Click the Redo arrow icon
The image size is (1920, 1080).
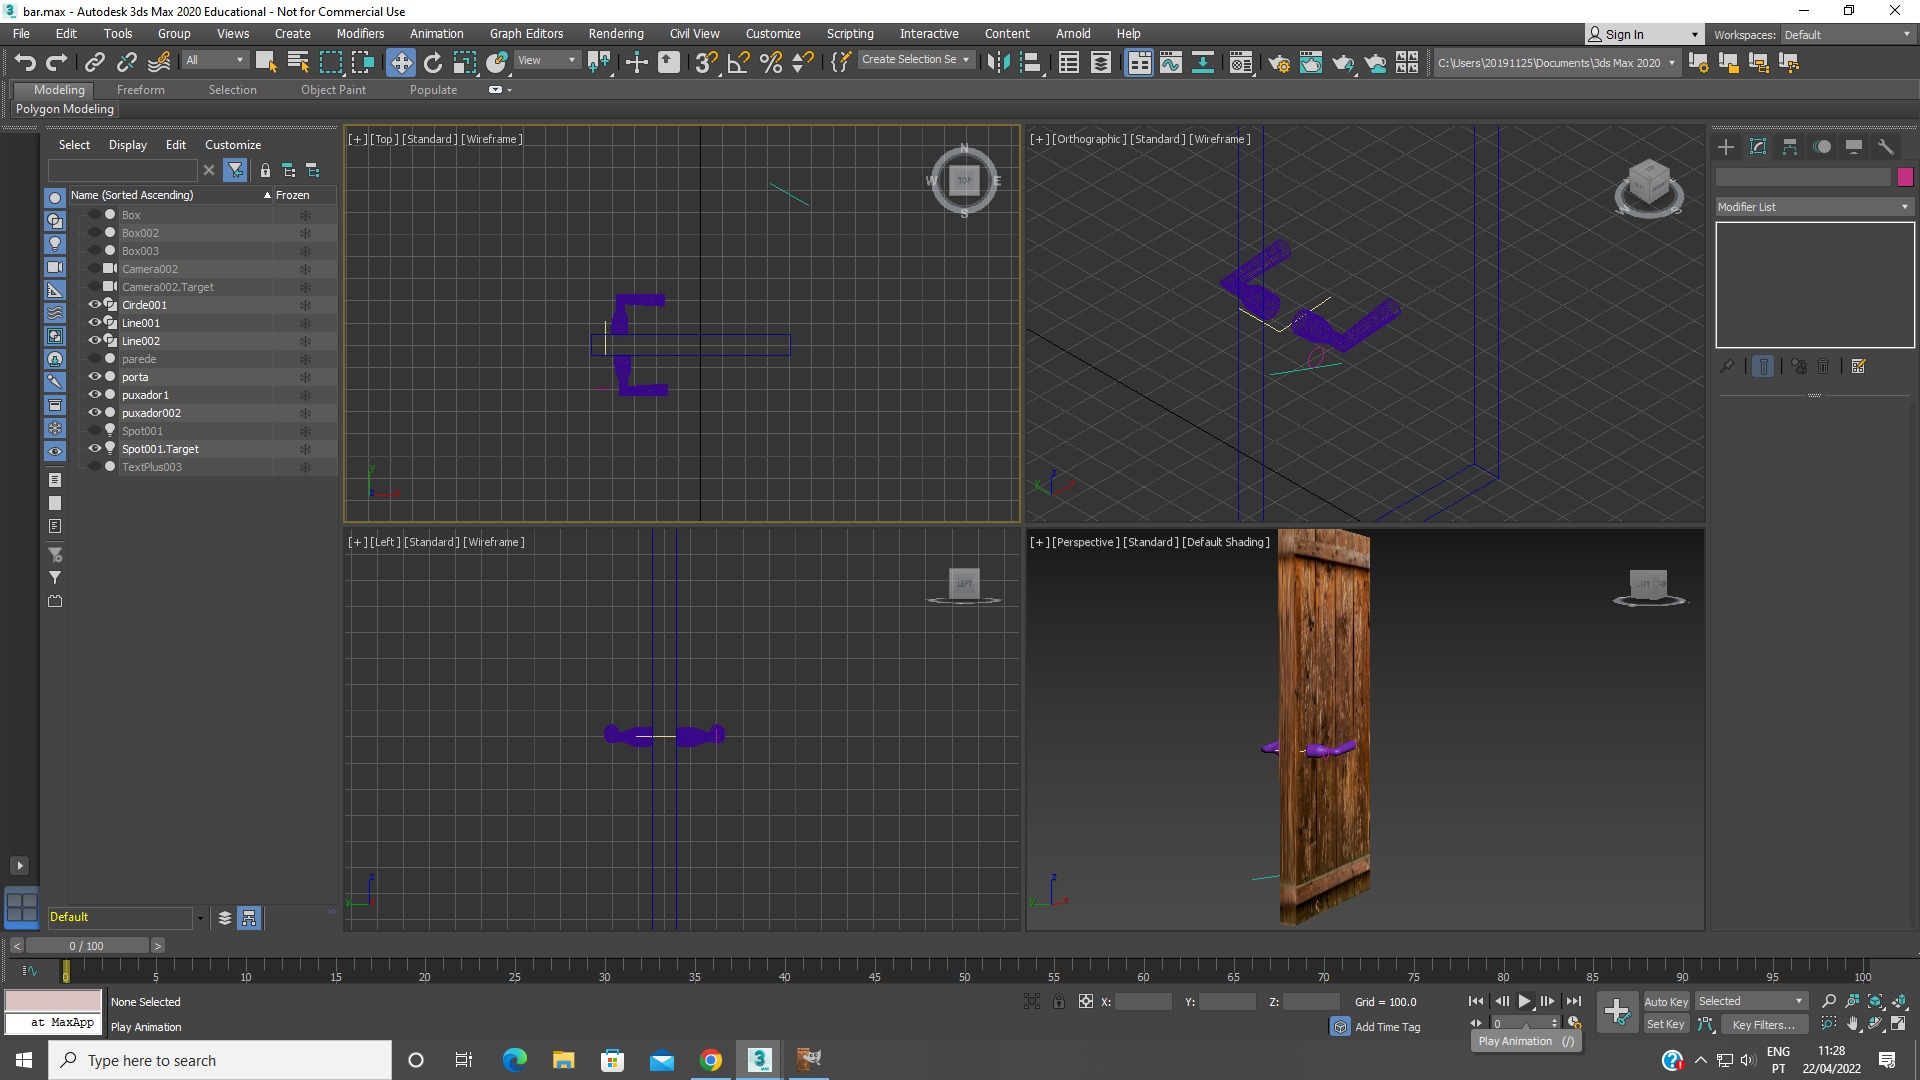click(57, 62)
